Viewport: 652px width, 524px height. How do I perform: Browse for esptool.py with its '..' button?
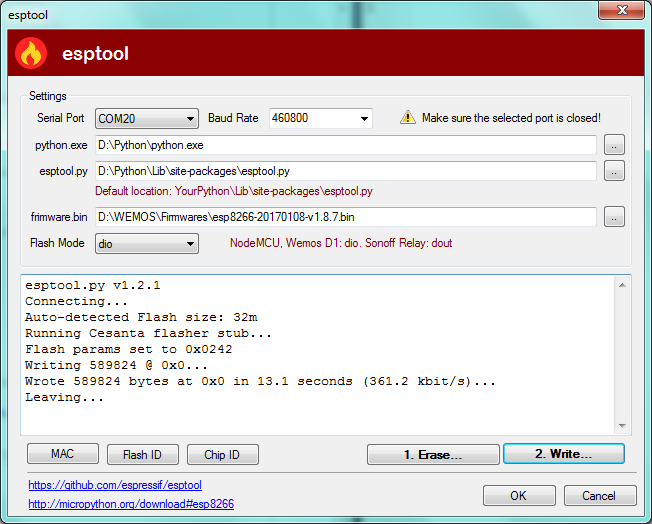point(614,171)
